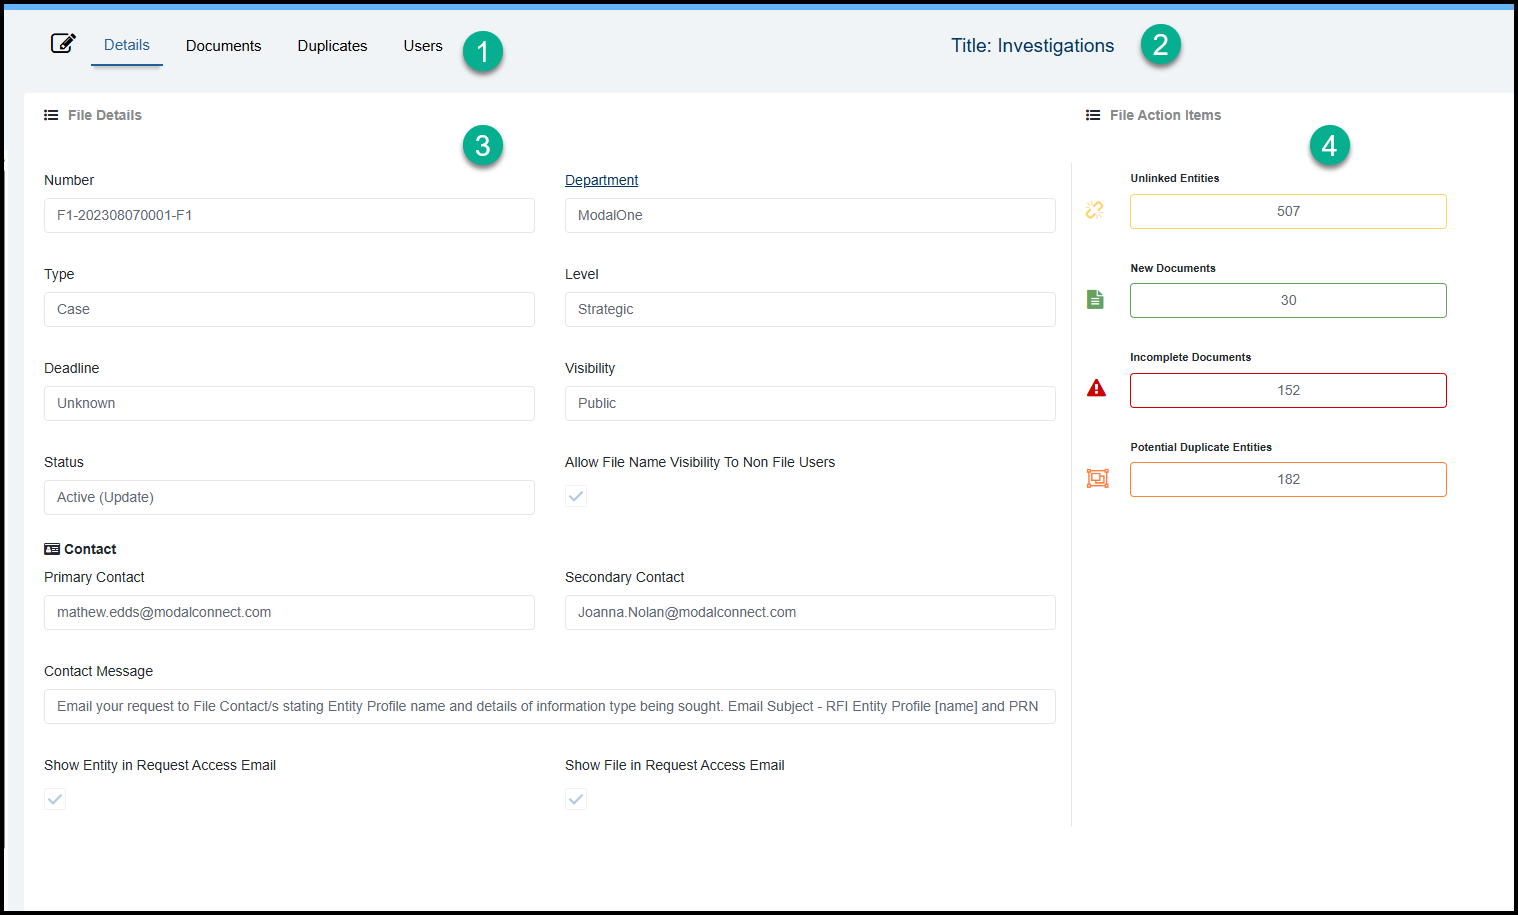The width and height of the screenshot is (1518, 915).
Task: Open the Unlinked Entities count of 507
Action: click(1287, 211)
